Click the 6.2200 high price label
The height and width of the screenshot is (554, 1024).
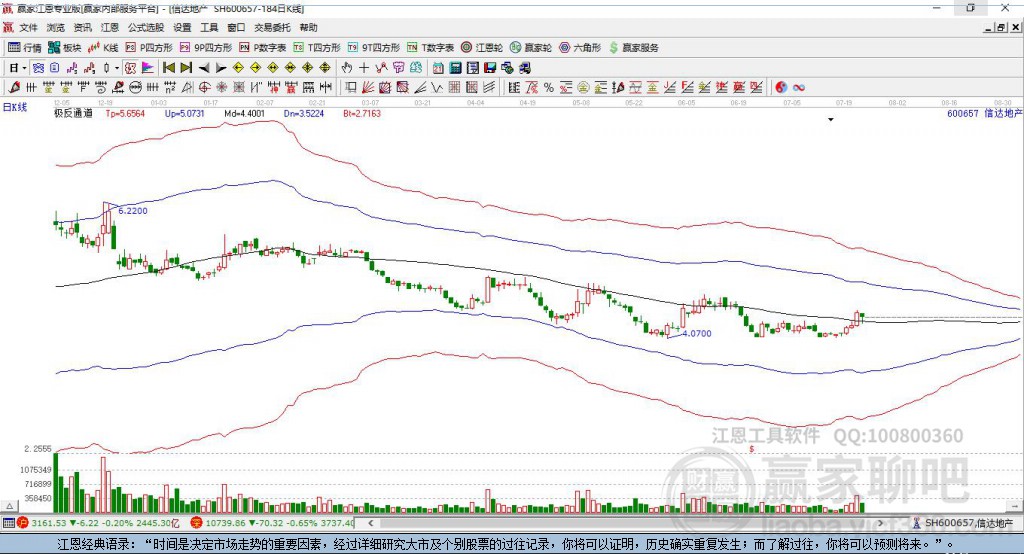click(x=133, y=210)
